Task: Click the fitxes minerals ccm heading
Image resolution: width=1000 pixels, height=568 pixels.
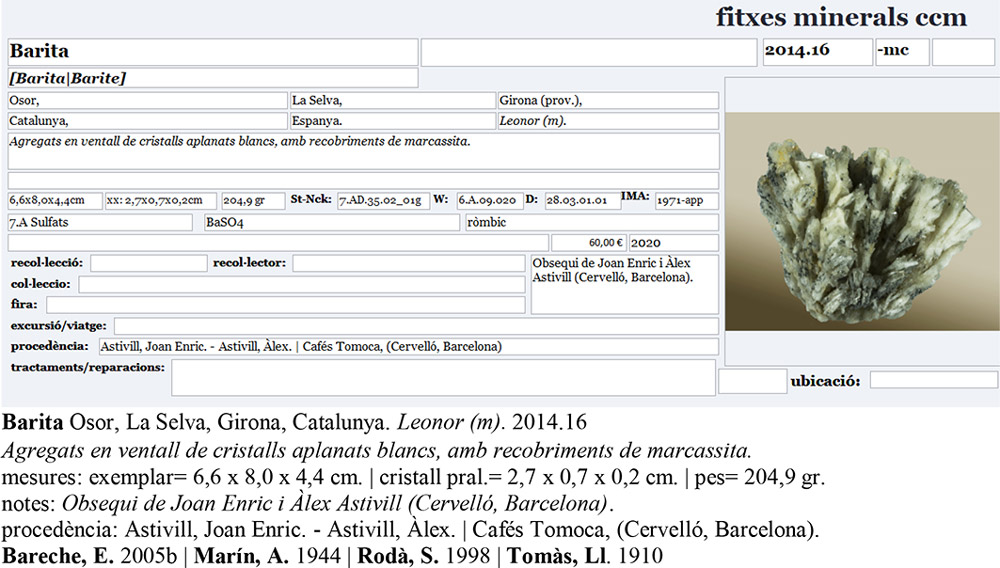Action: click(x=841, y=17)
